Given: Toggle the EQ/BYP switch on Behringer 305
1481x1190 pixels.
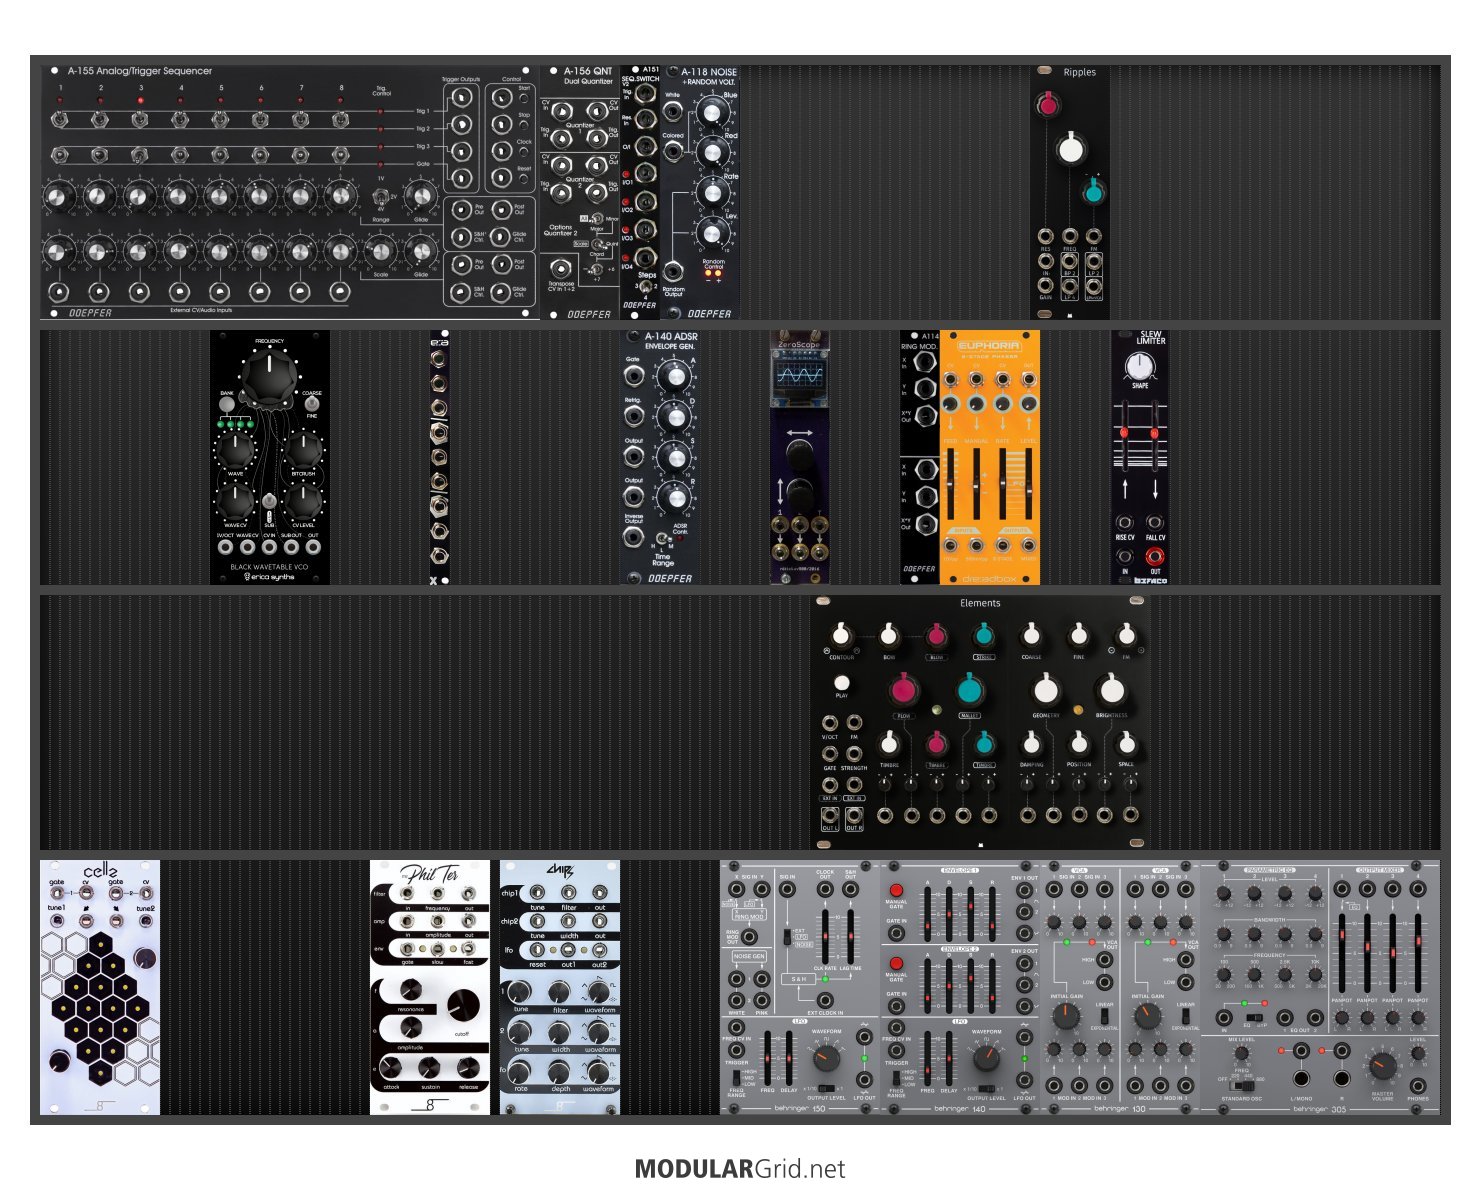Looking at the screenshot, I should pyautogui.click(x=1257, y=1017).
